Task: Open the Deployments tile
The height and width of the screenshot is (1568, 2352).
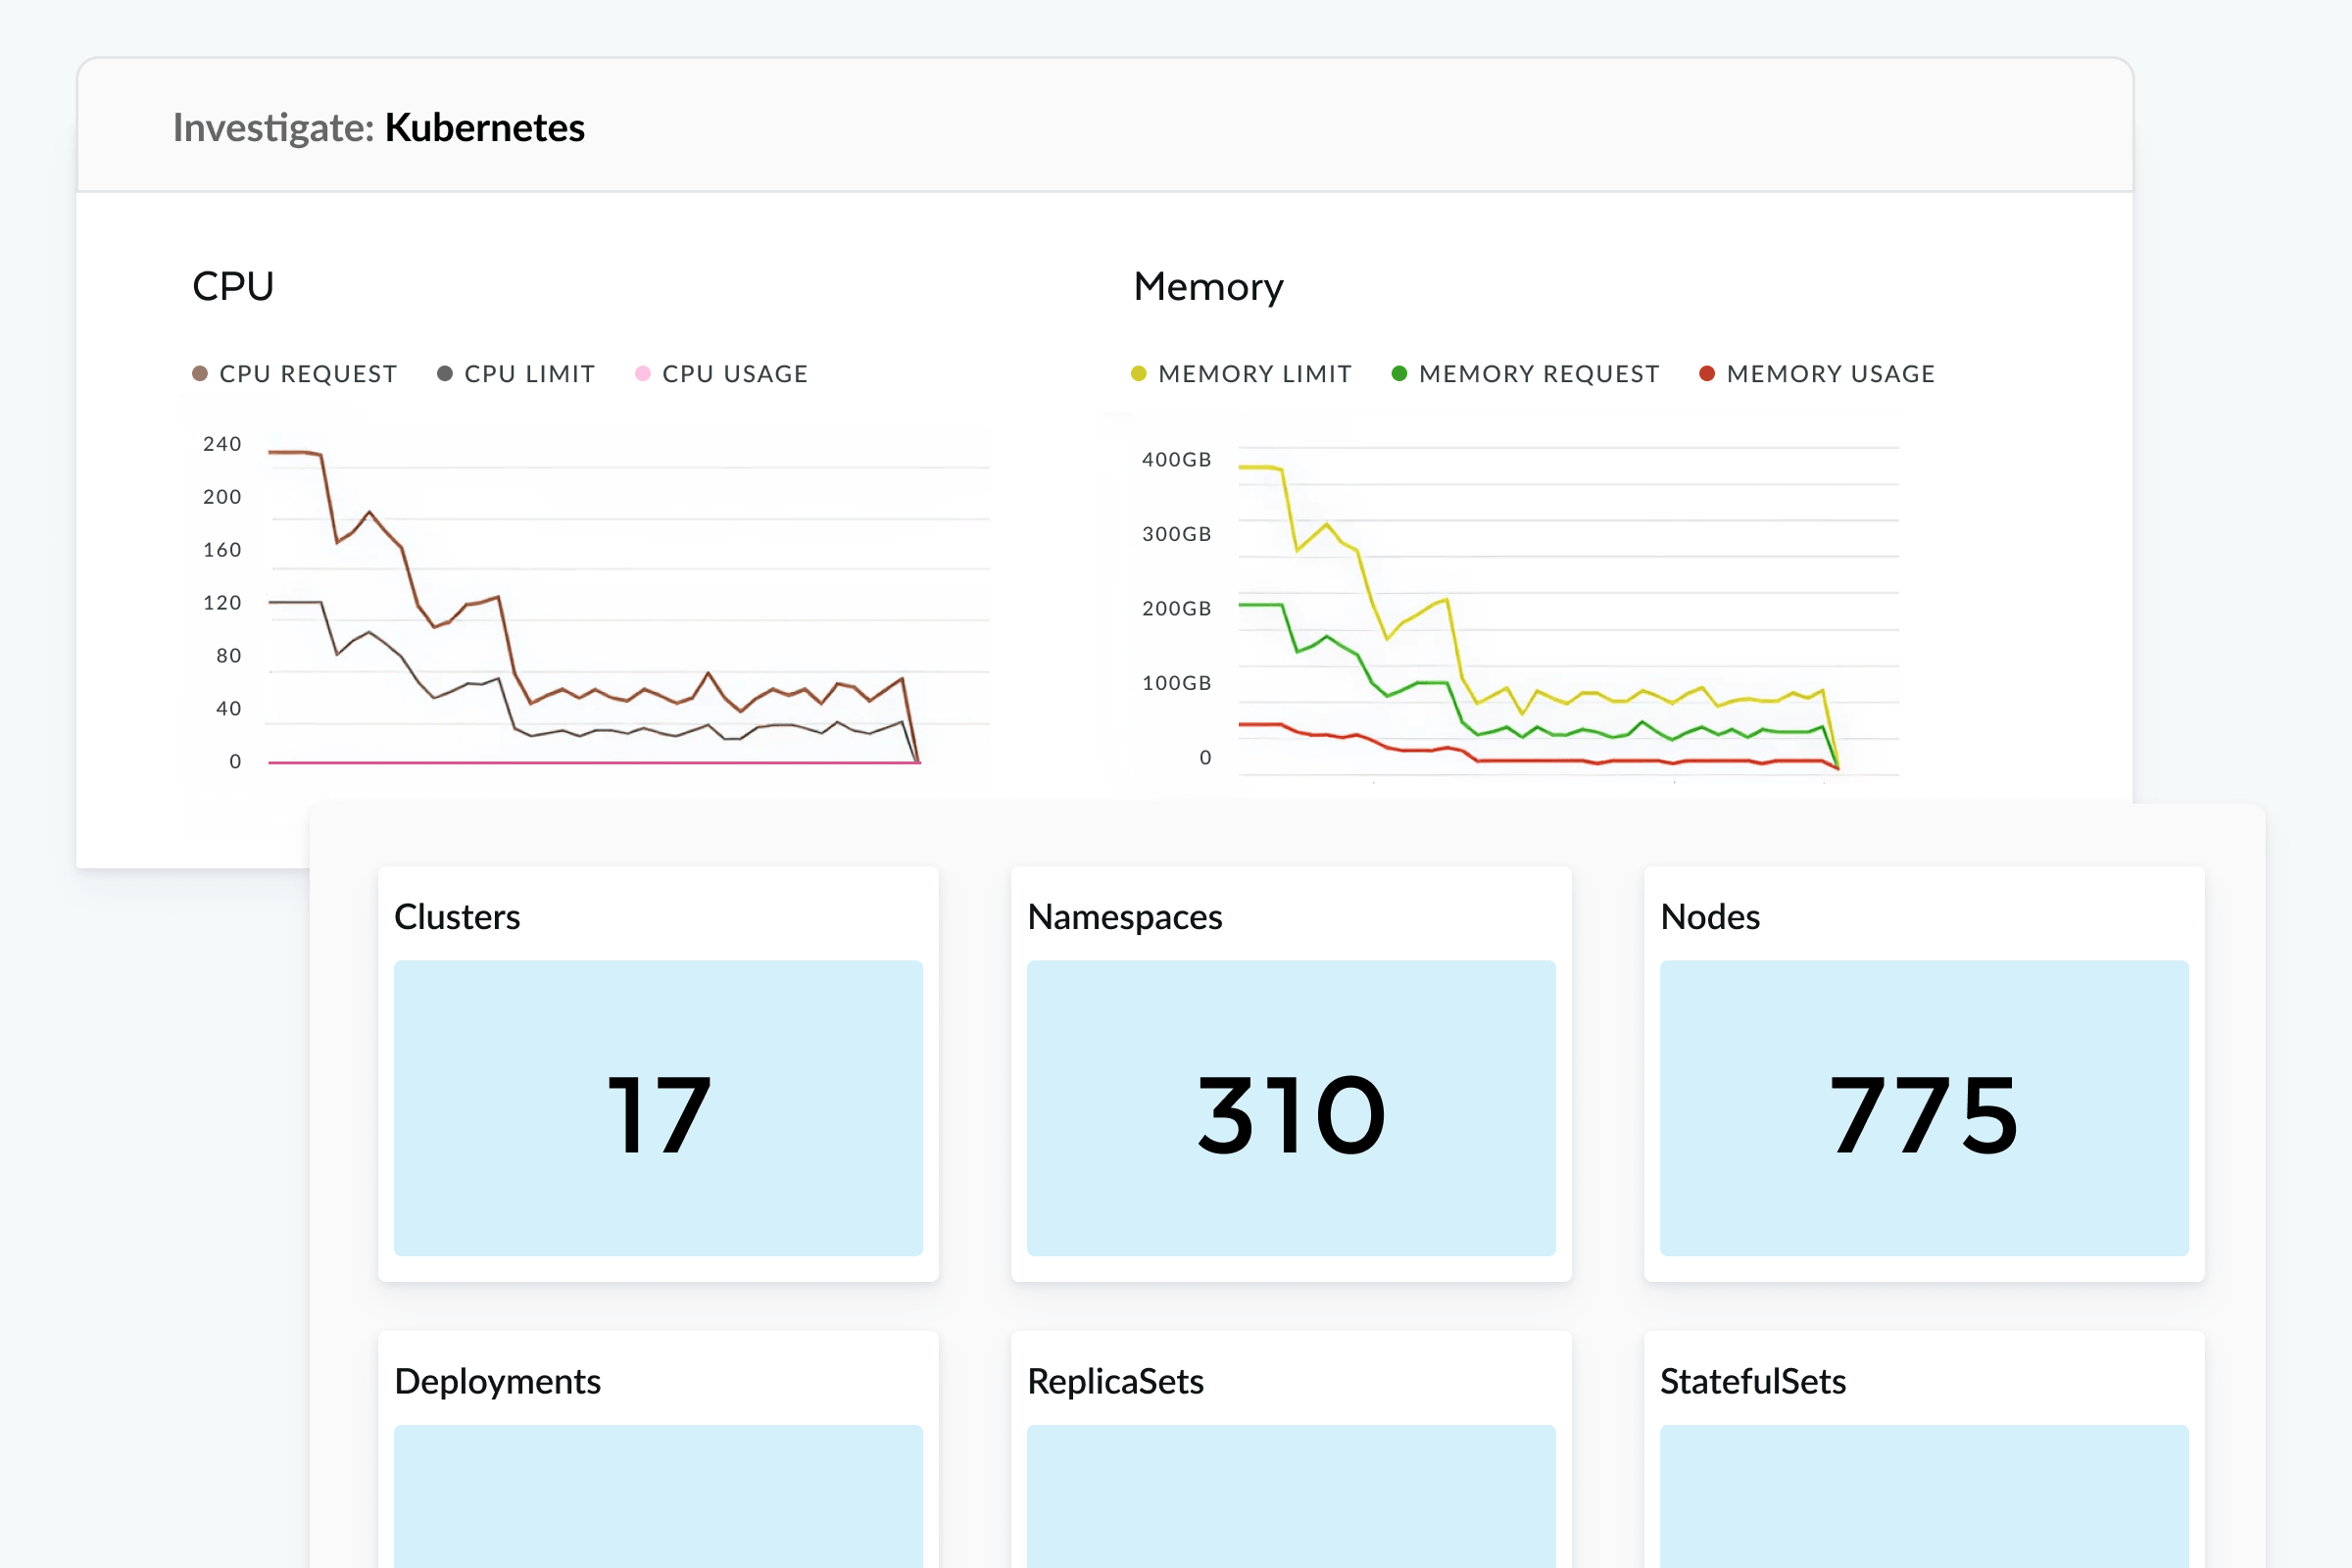Action: tap(658, 1496)
